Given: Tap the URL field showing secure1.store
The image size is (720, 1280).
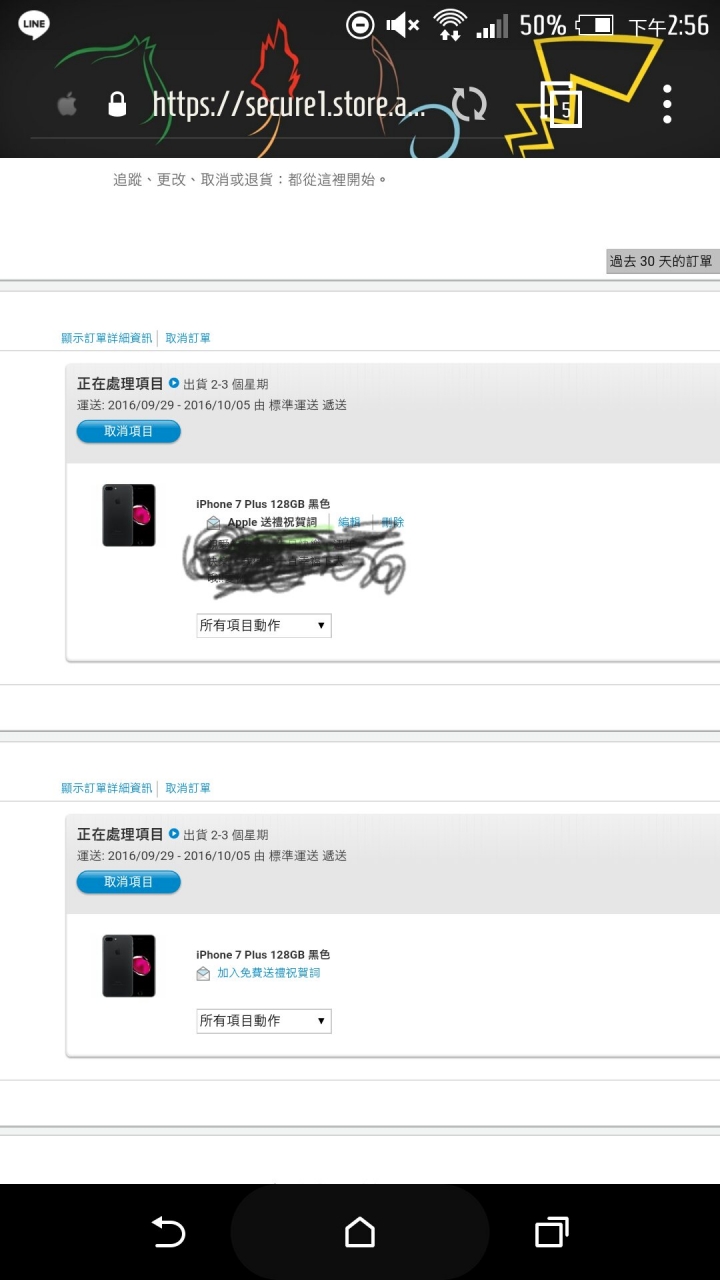Looking at the screenshot, I should 290,104.
